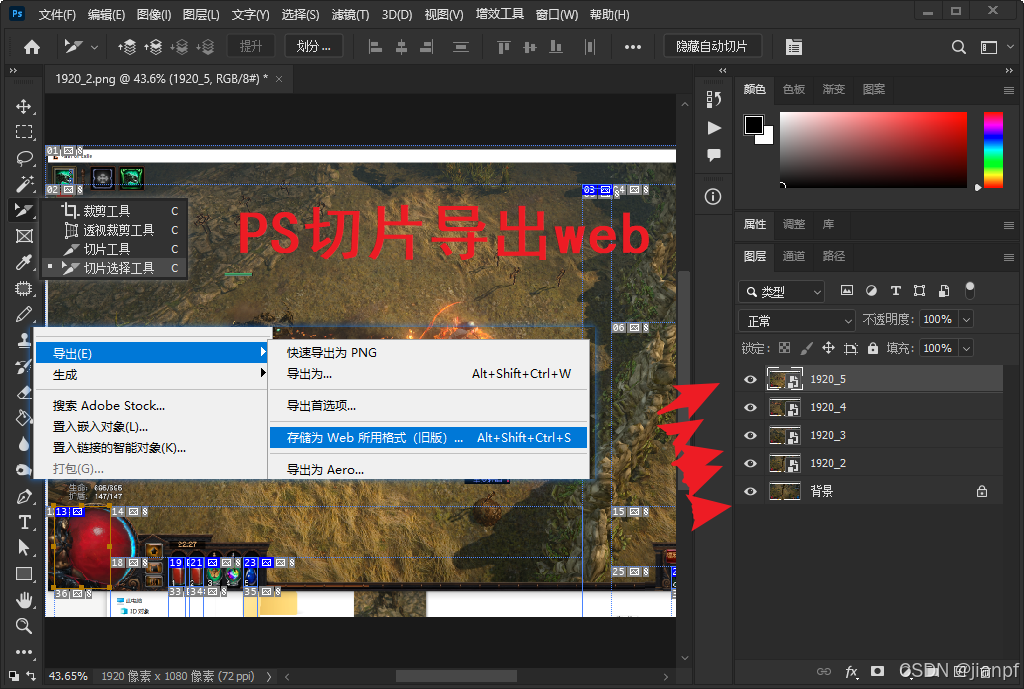The width and height of the screenshot is (1024, 689).
Task: Switch to the 通道 tab
Action: pyautogui.click(x=793, y=256)
